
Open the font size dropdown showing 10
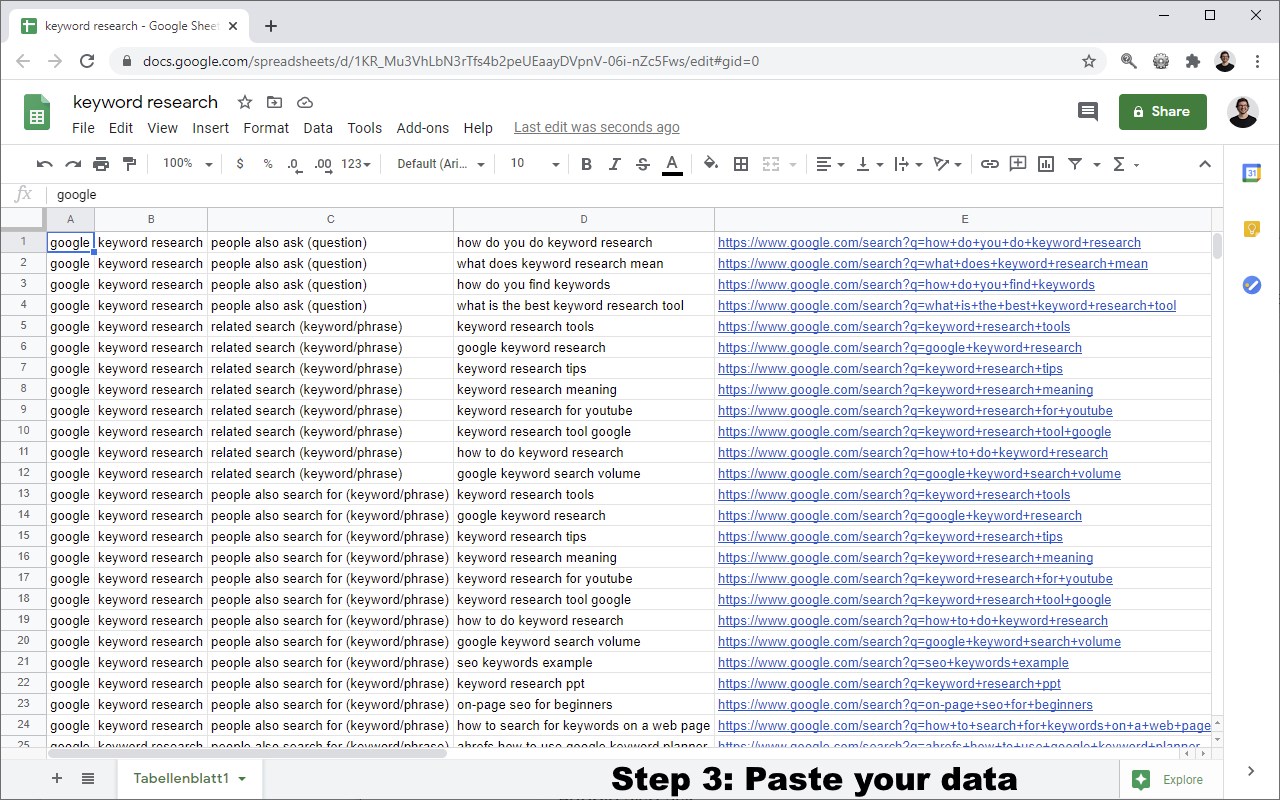(x=535, y=164)
